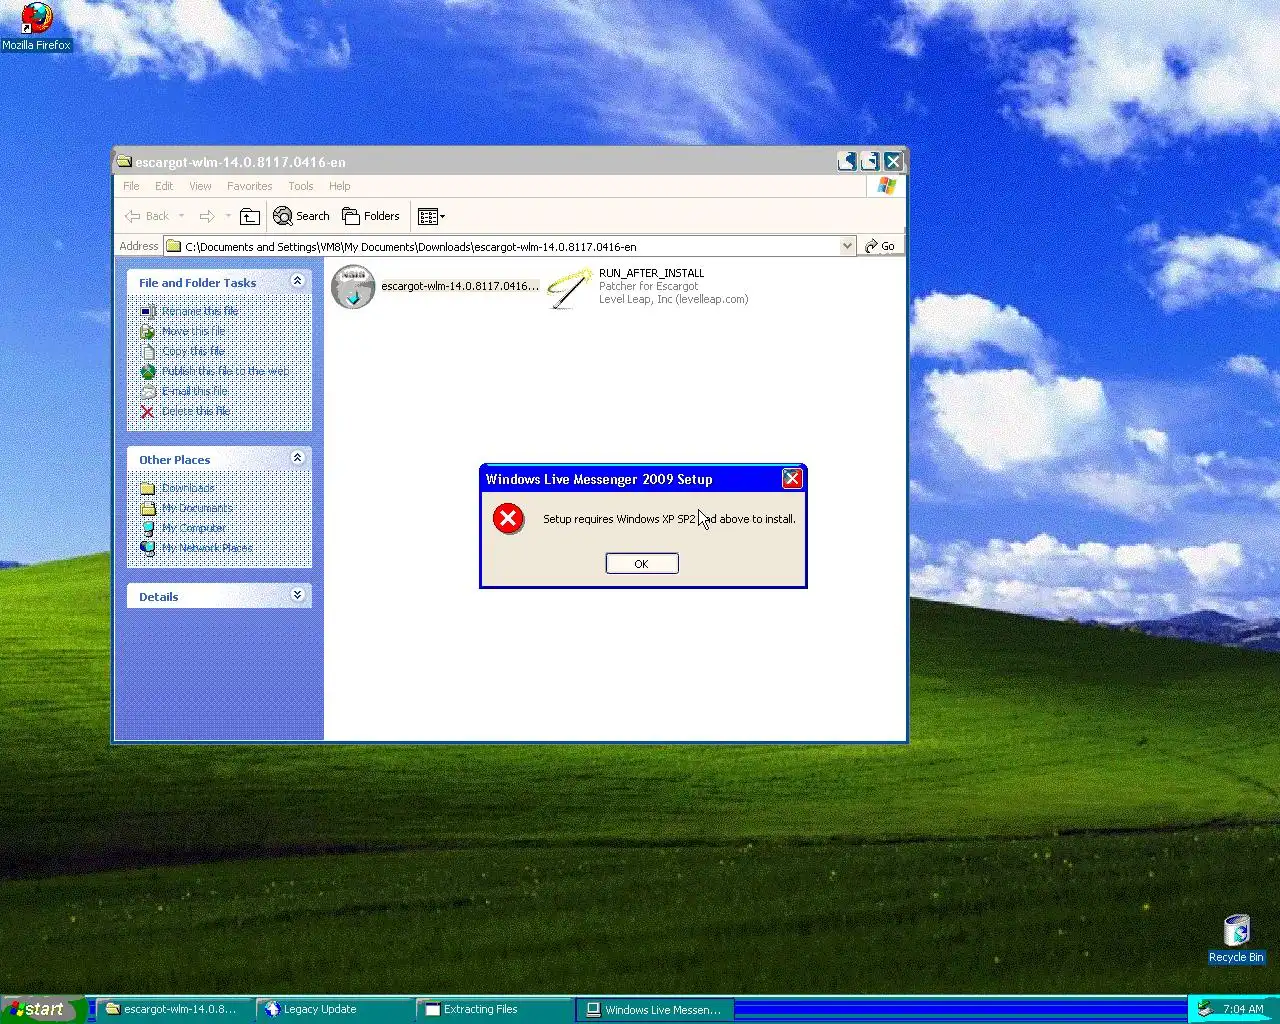Click the Go button

point(880,246)
